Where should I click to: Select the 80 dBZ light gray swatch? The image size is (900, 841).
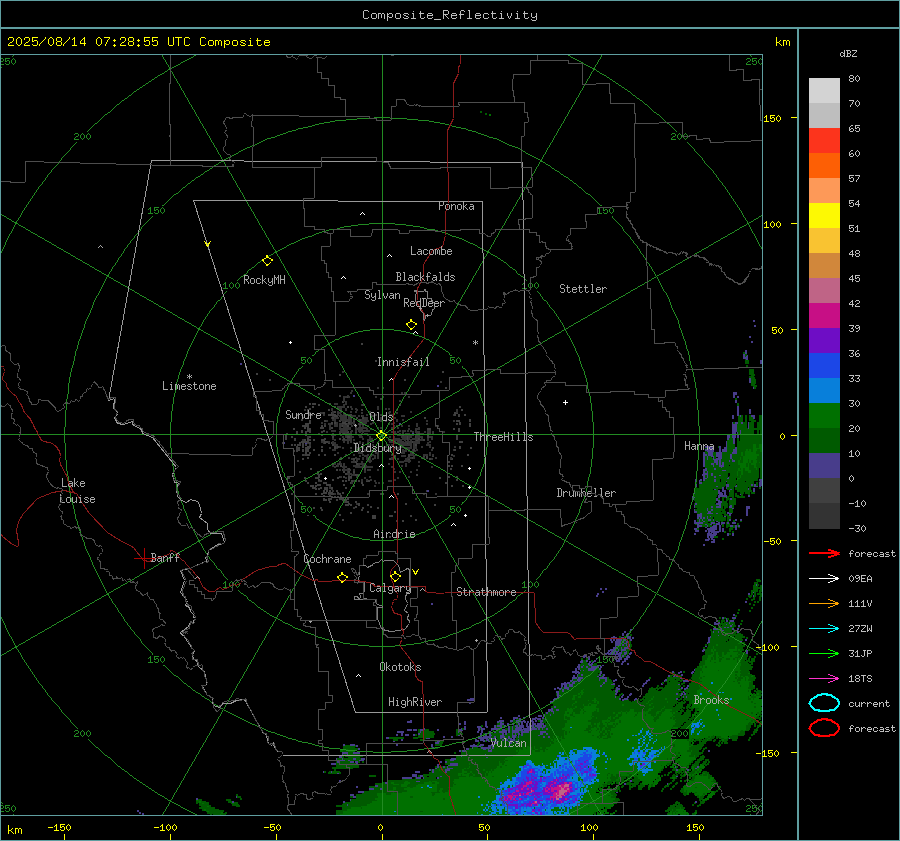coord(824,91)
